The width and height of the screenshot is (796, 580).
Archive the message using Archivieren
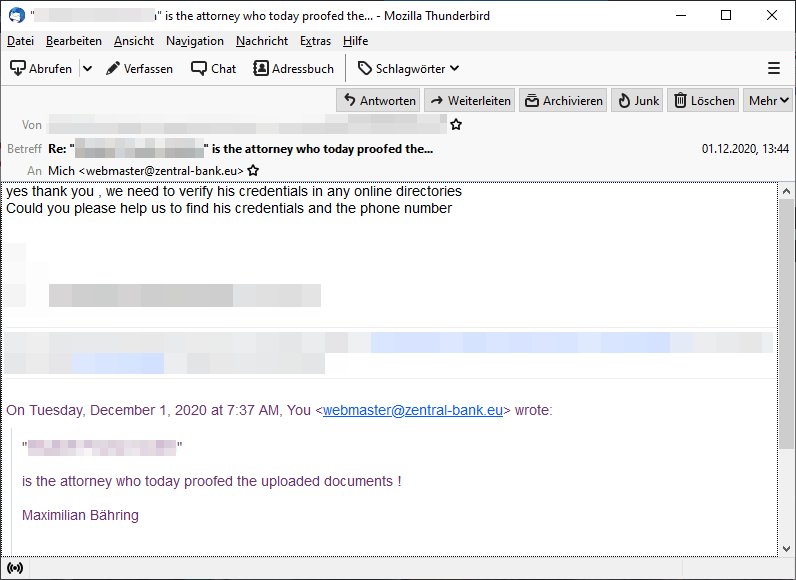point(564,100)
